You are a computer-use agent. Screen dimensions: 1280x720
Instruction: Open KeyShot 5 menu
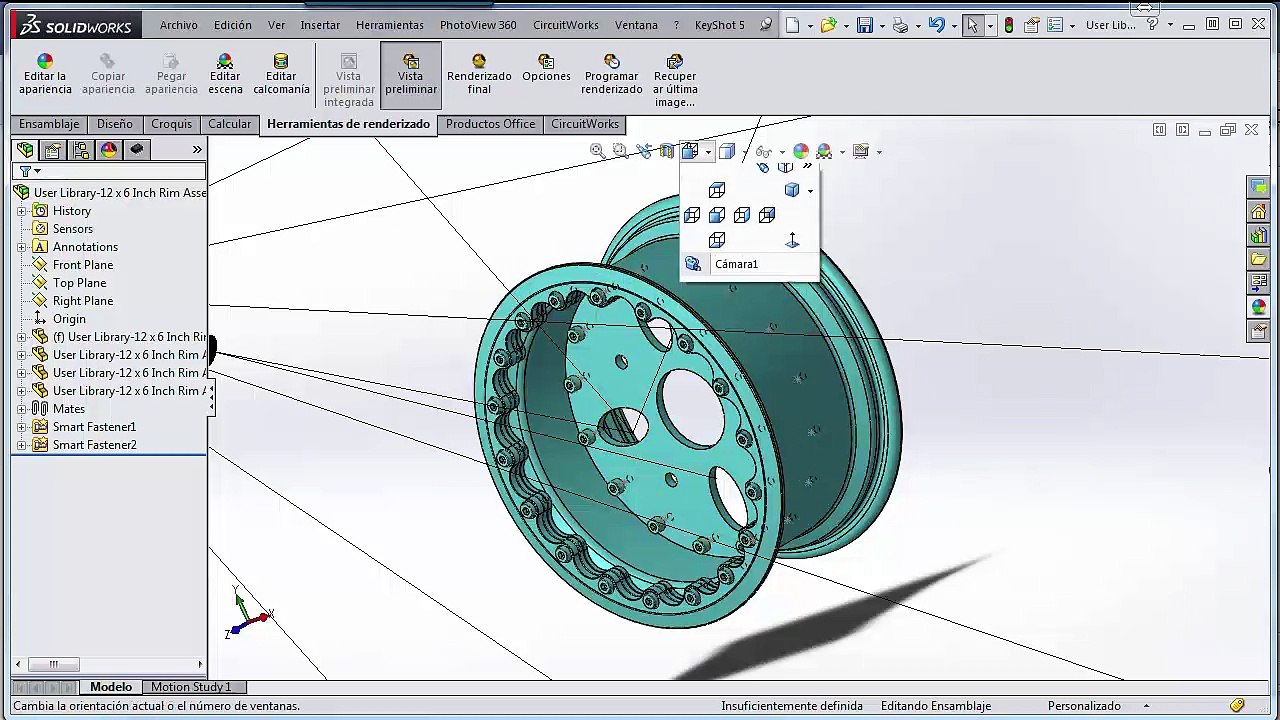[x=720, y=25]
